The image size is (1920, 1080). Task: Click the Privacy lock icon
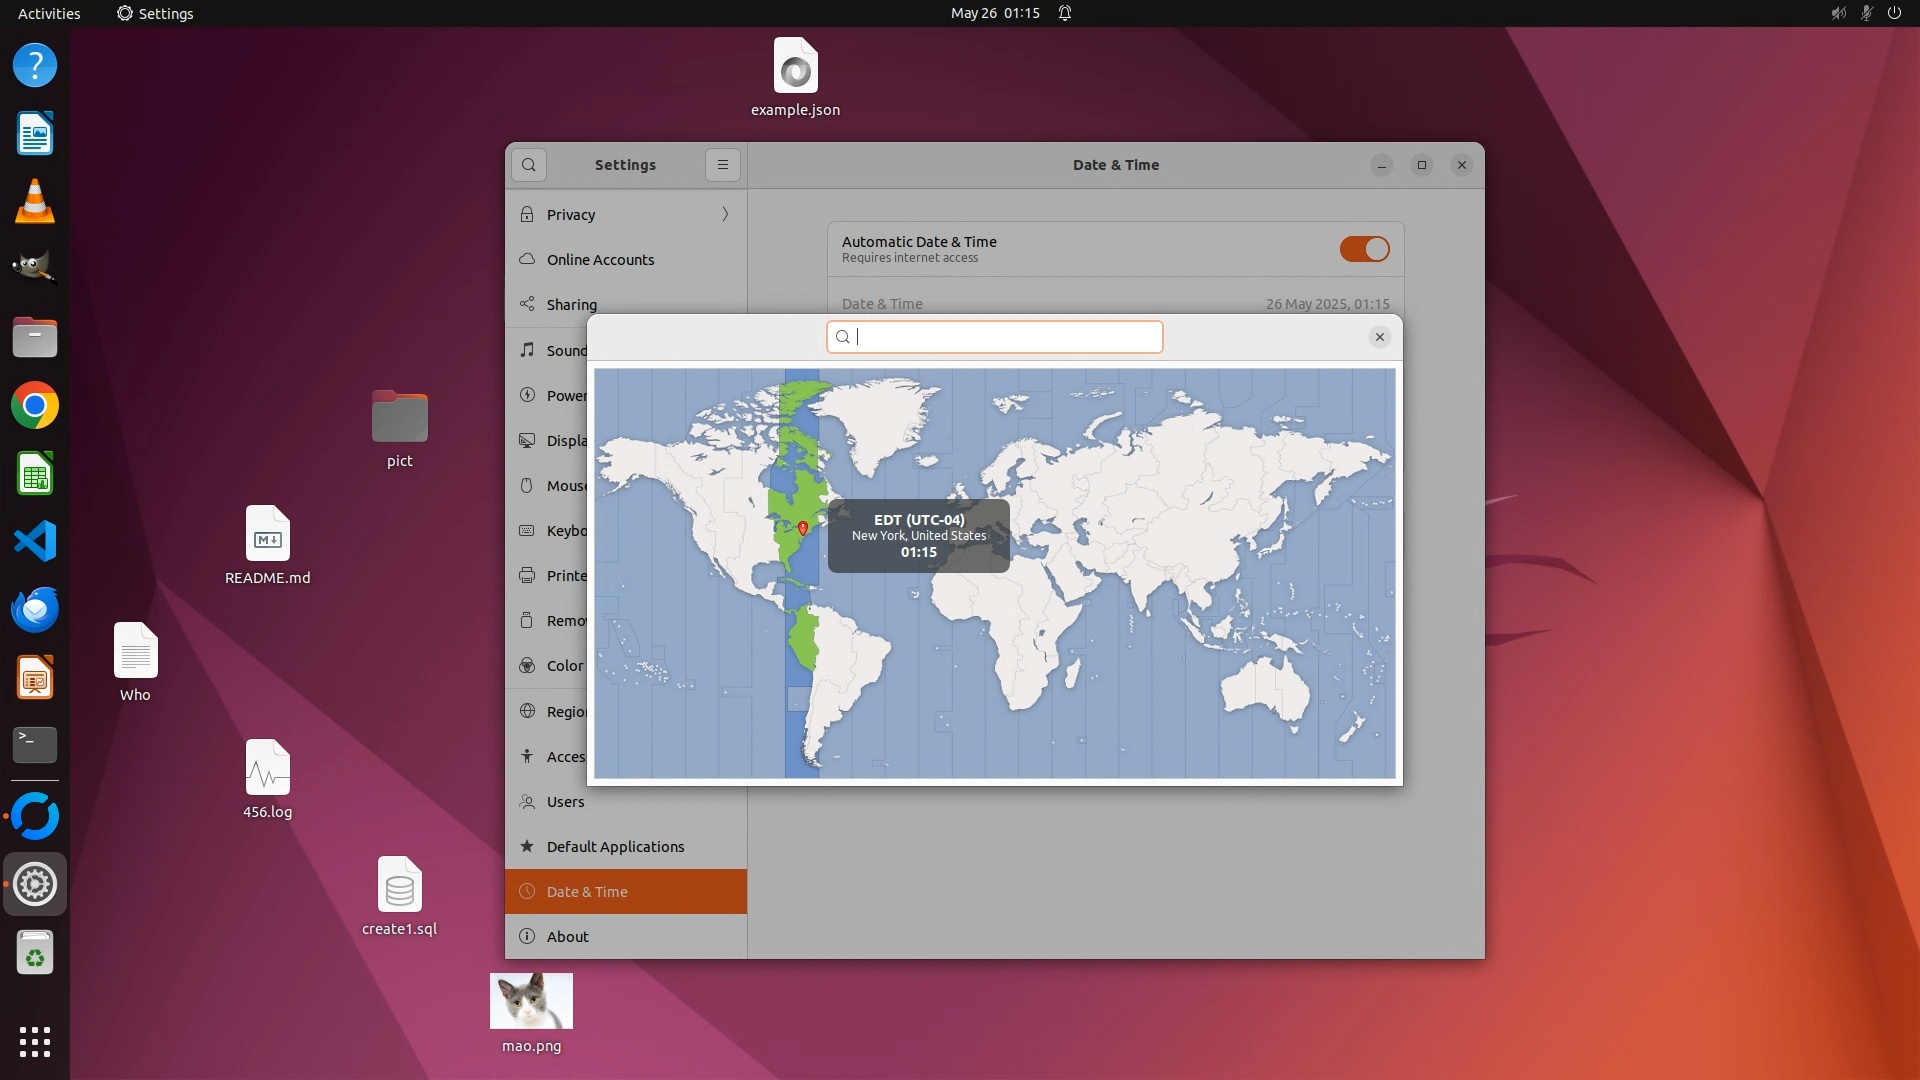[527, 215]
